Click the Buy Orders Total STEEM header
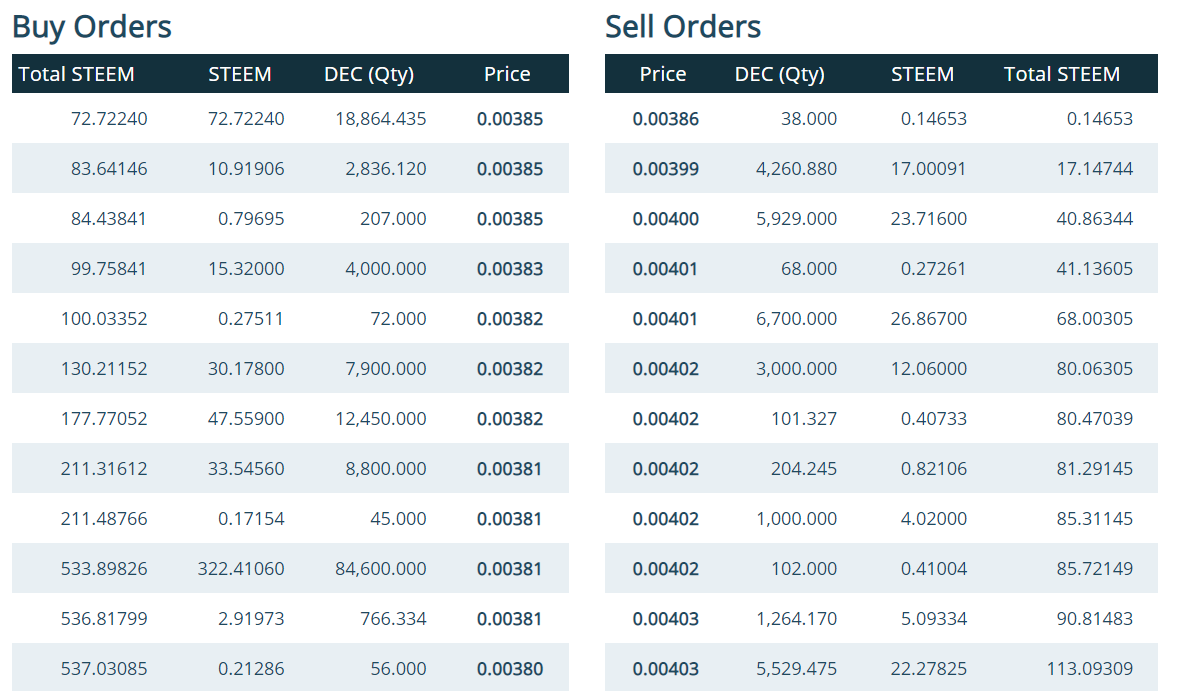The image size is (1180, 691). (76, 74)
